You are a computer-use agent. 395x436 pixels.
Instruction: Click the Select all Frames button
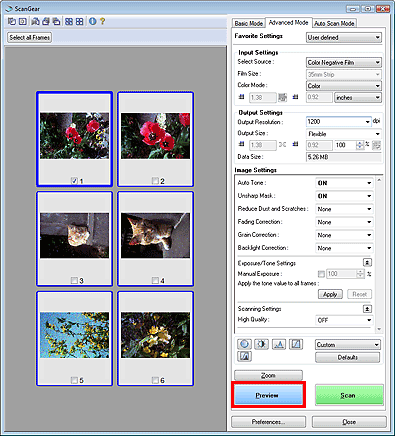pyautogui.click(x=30, y=37)
